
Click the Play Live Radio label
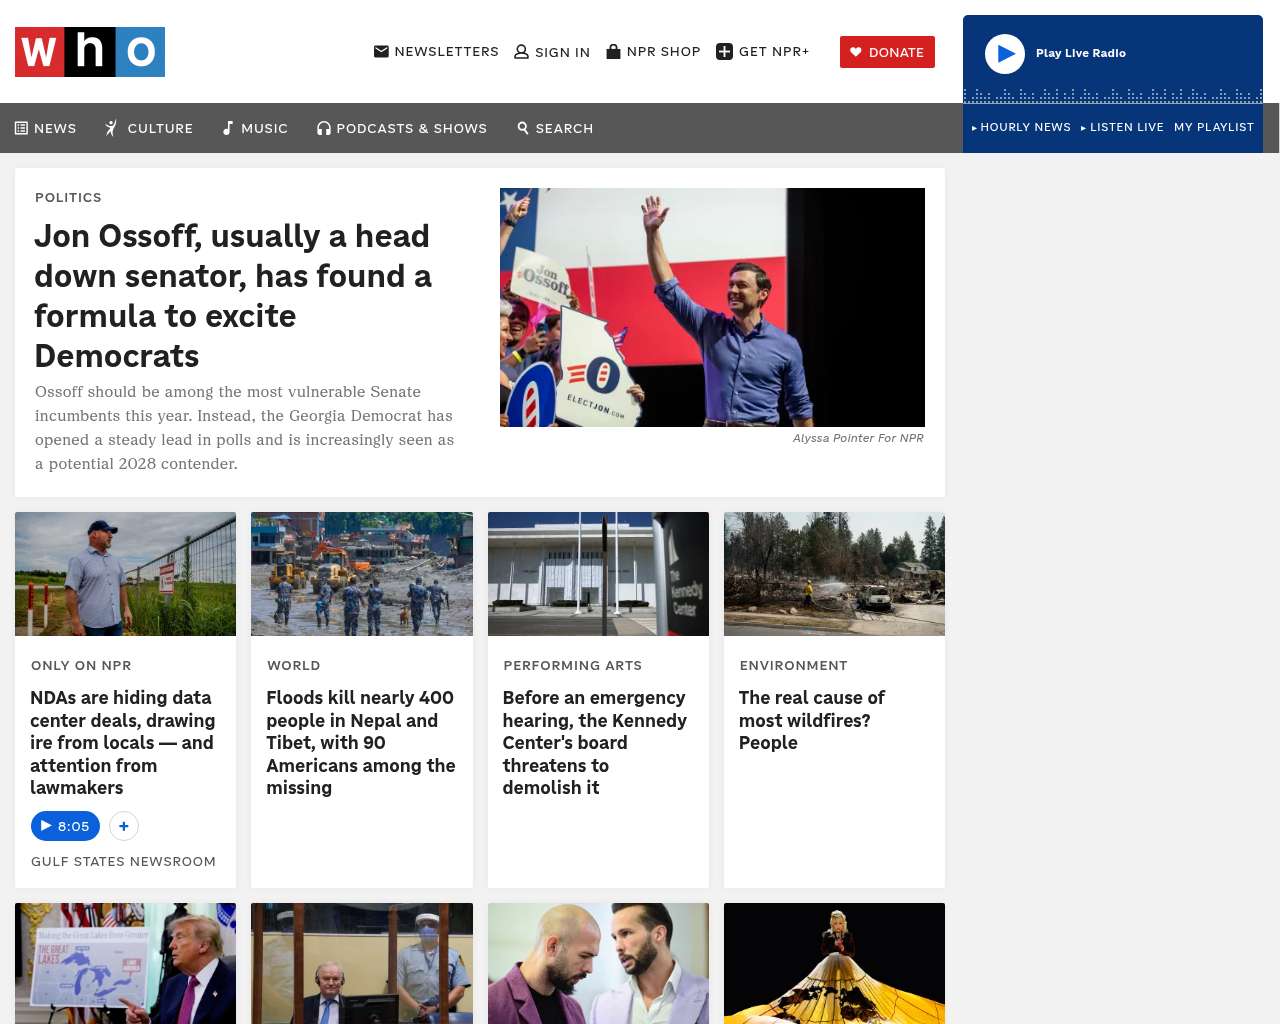1081,53
